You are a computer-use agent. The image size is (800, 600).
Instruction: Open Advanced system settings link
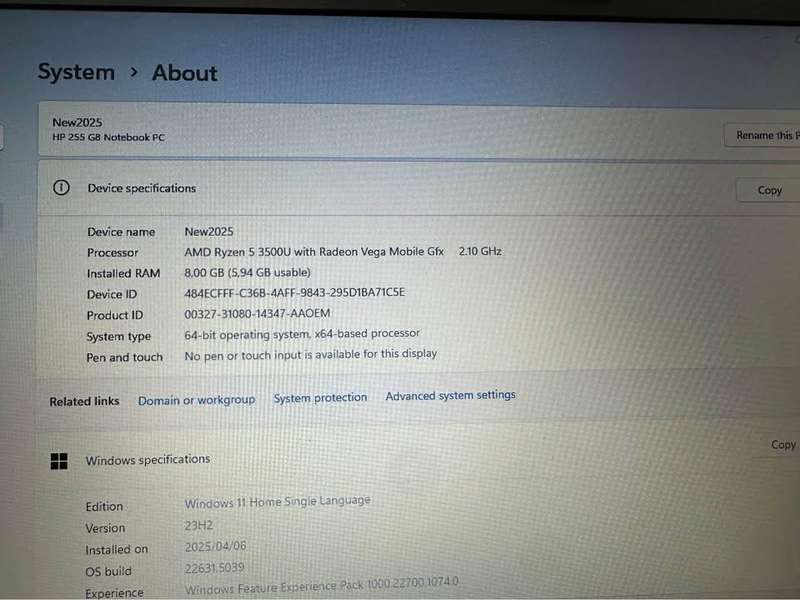click(x=450, y=395)
